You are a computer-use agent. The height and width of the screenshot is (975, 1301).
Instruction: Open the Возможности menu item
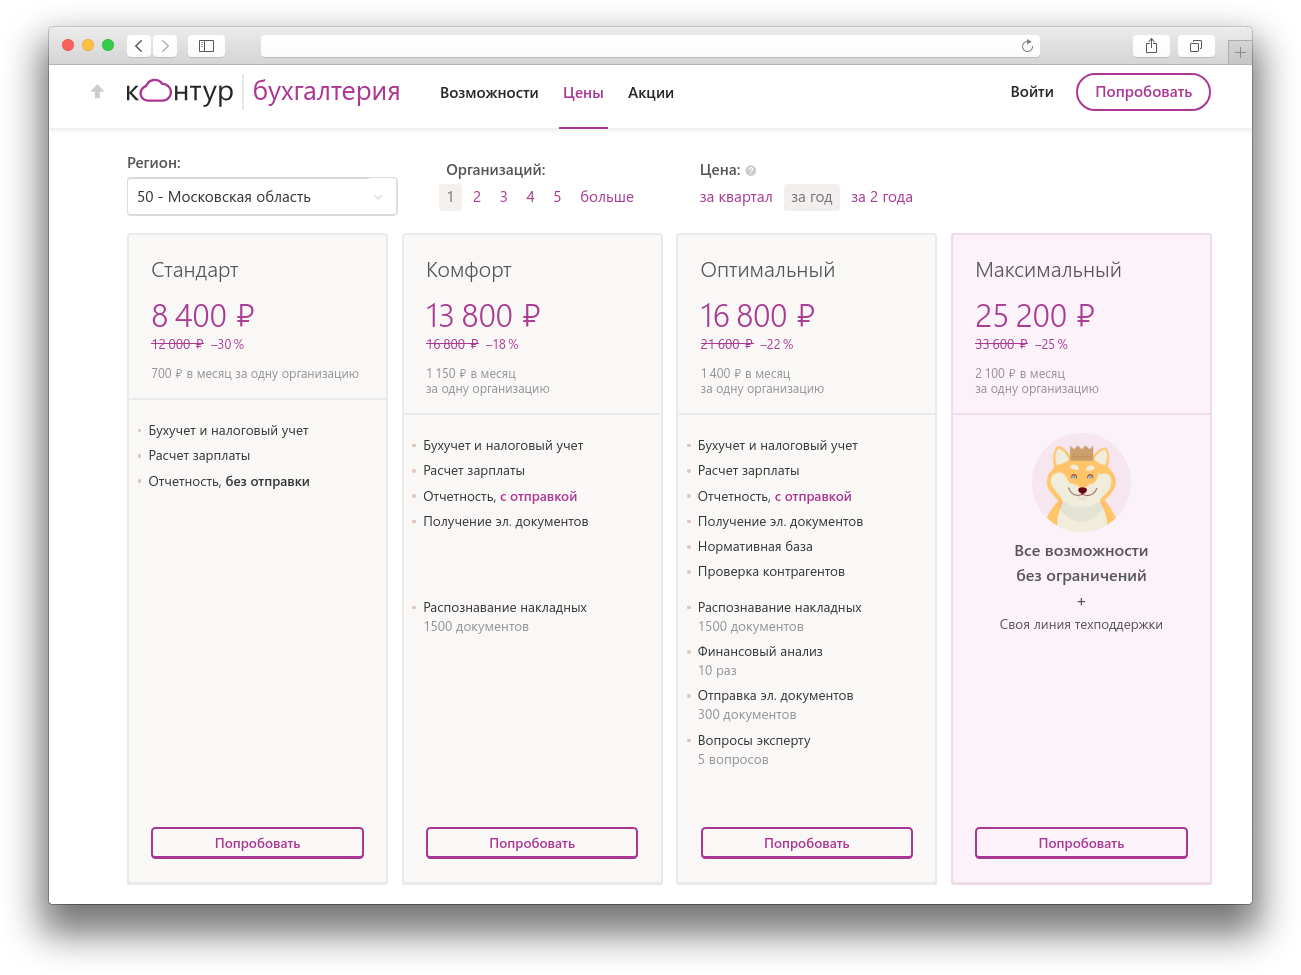tap(489, 93)
